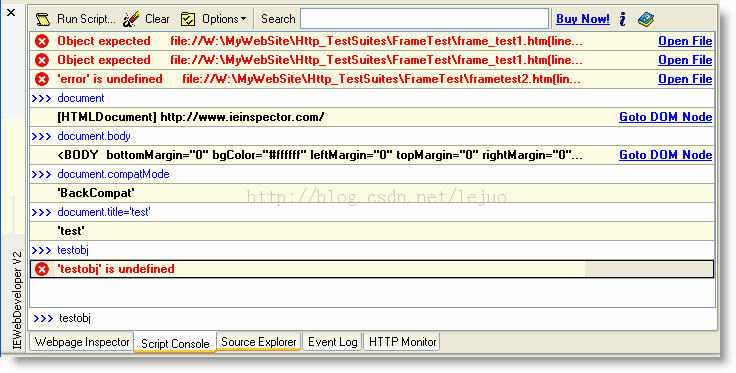The image size is (736, 373).
Task: Click the Search label
Action: point(278,19)
